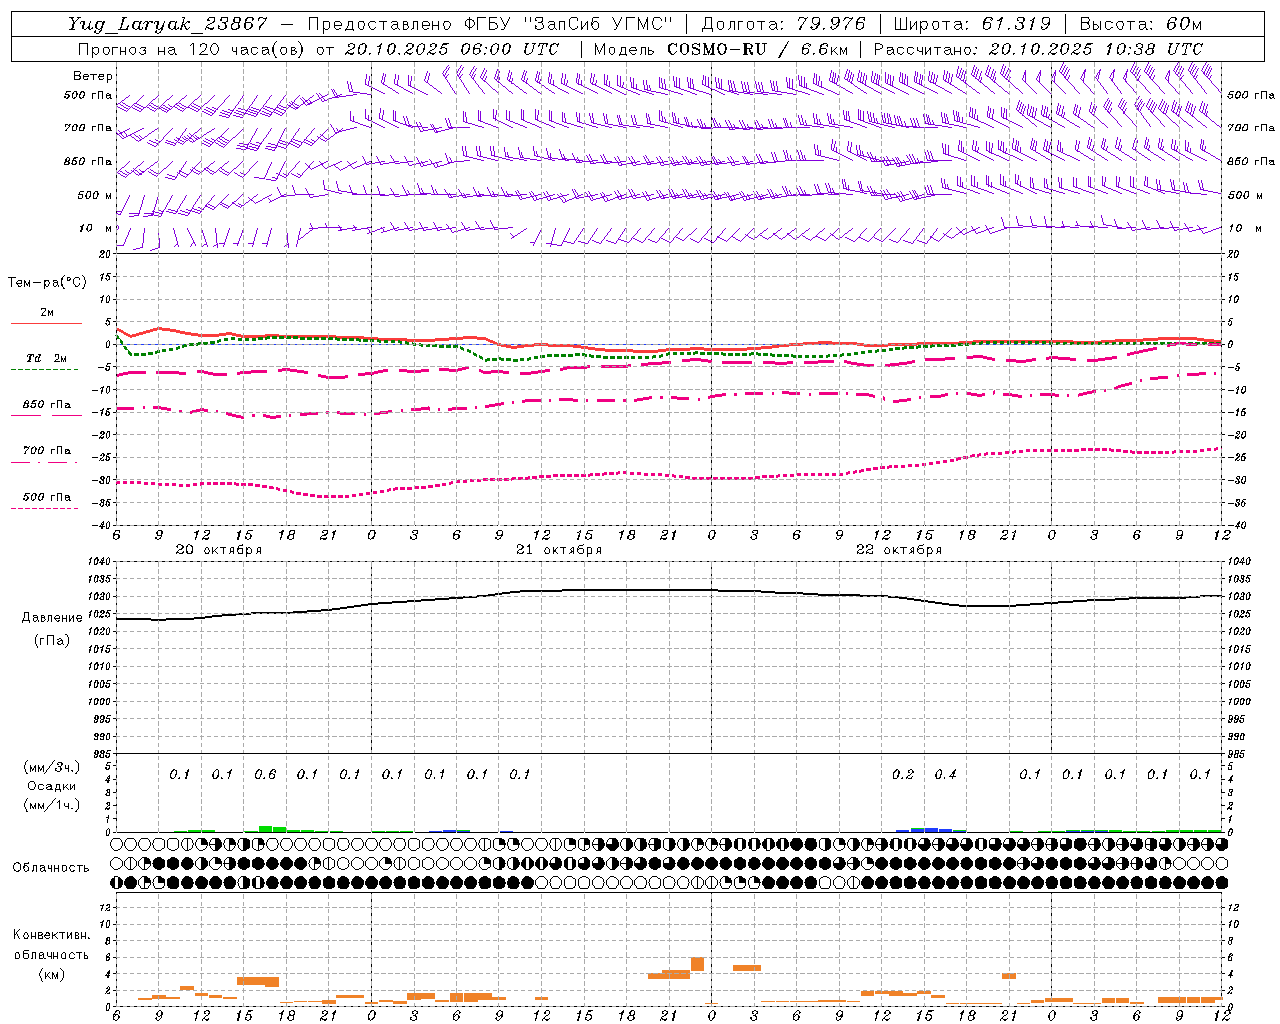The width and height of the screenshot is (1280, 1024).
Task: Click the station name Yug_Laryak_23867
Action: (168, 24)
